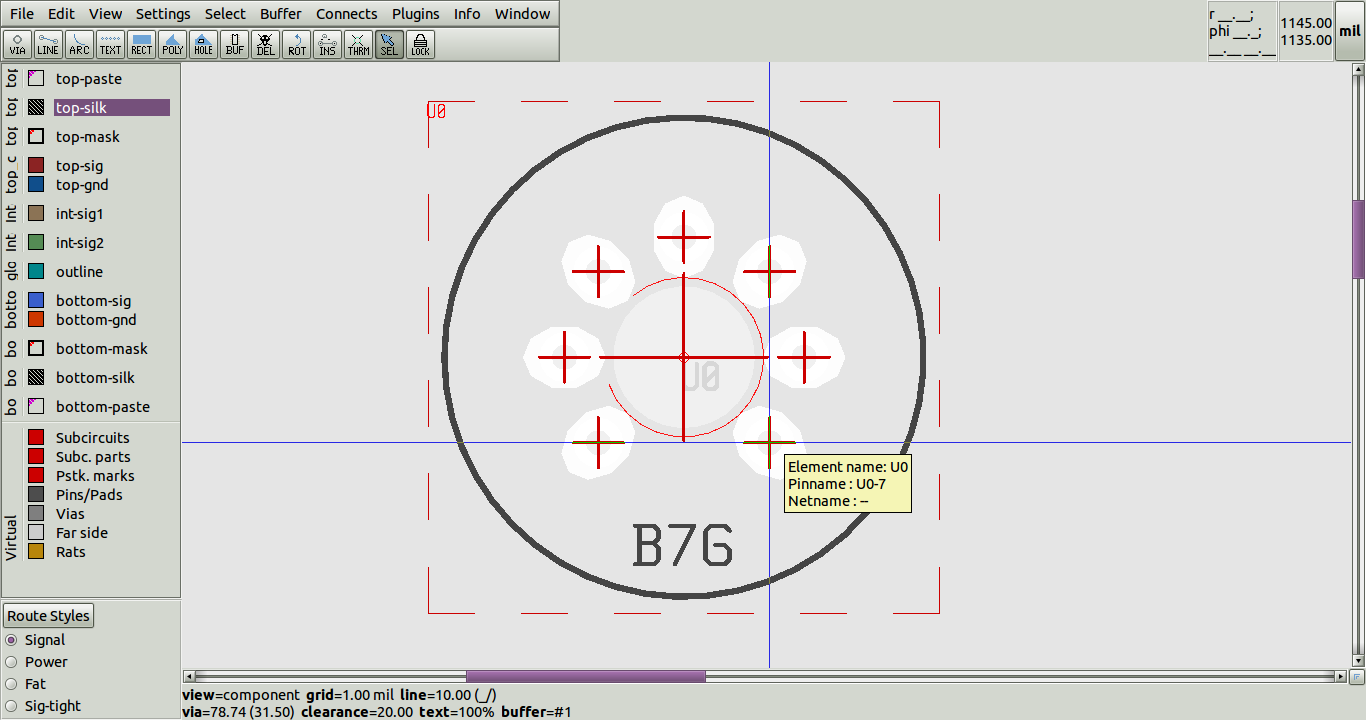The height and width of the screenshot is (720, 1366).
Task: Collapse the Virtual layer group
Action: pyautogui.click(x=11, y=538)
